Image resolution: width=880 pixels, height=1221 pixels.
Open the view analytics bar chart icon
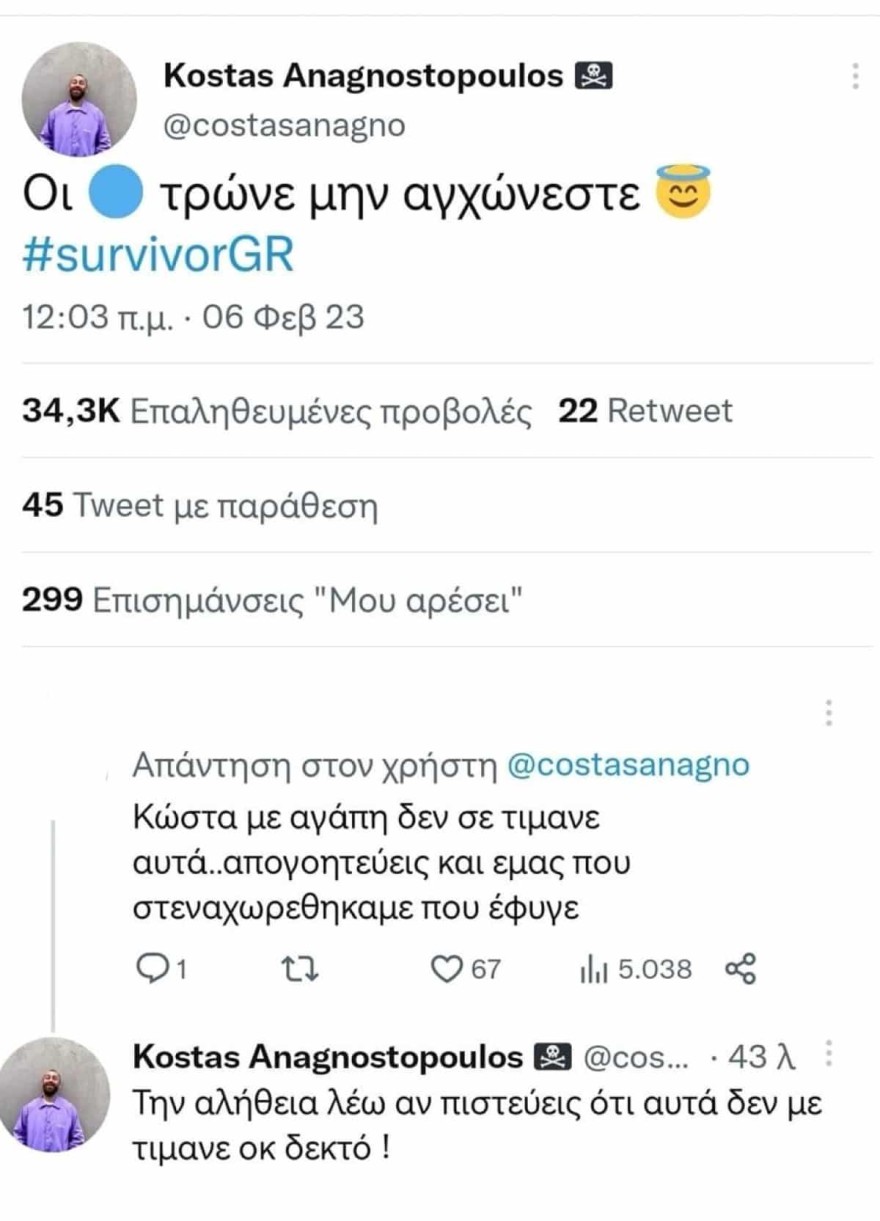click(x=594, y=968)
